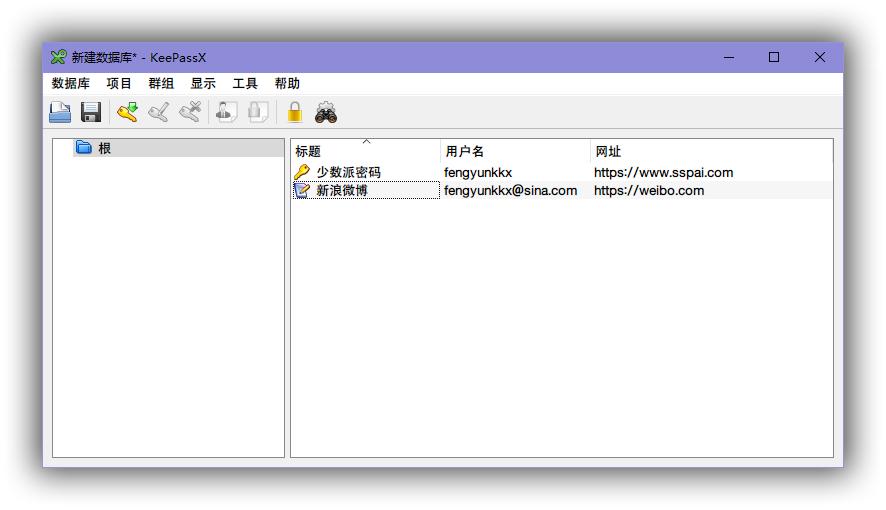Click the https://www.sspai.com URL cell

point(663,172)
